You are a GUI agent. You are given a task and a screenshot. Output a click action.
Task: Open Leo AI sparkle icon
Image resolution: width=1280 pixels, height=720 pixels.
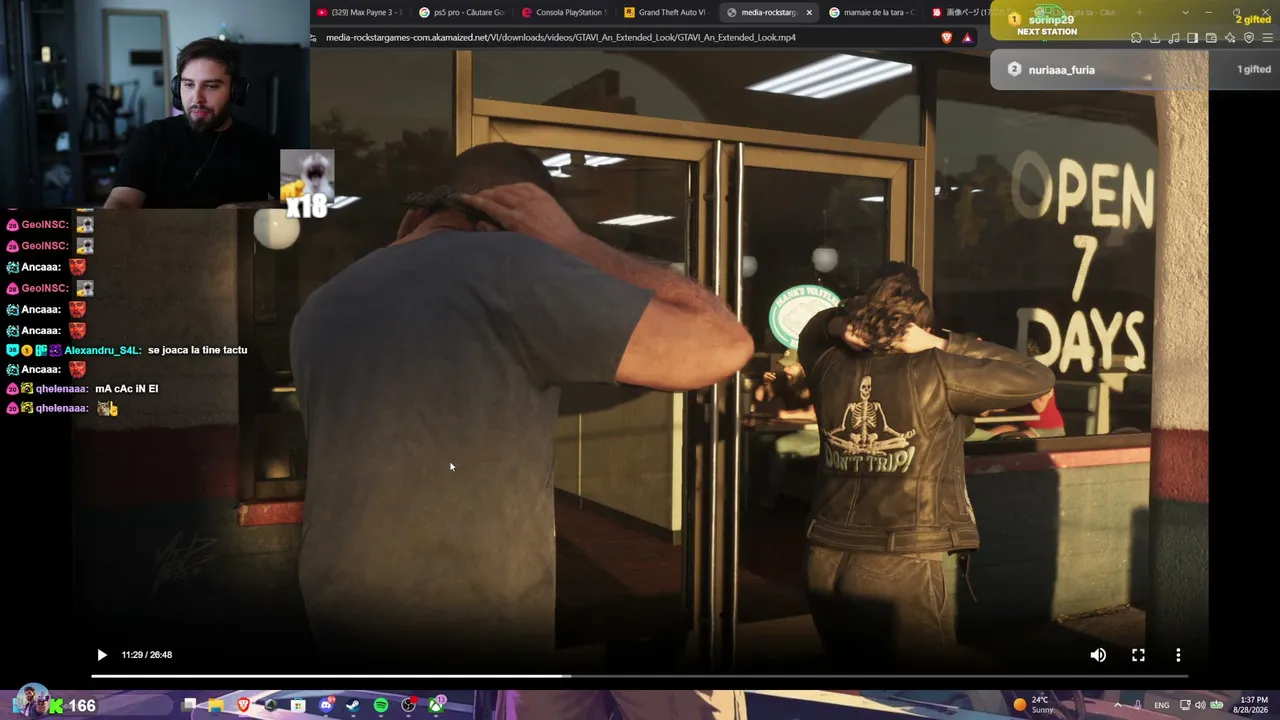[x=1230, y=38]
